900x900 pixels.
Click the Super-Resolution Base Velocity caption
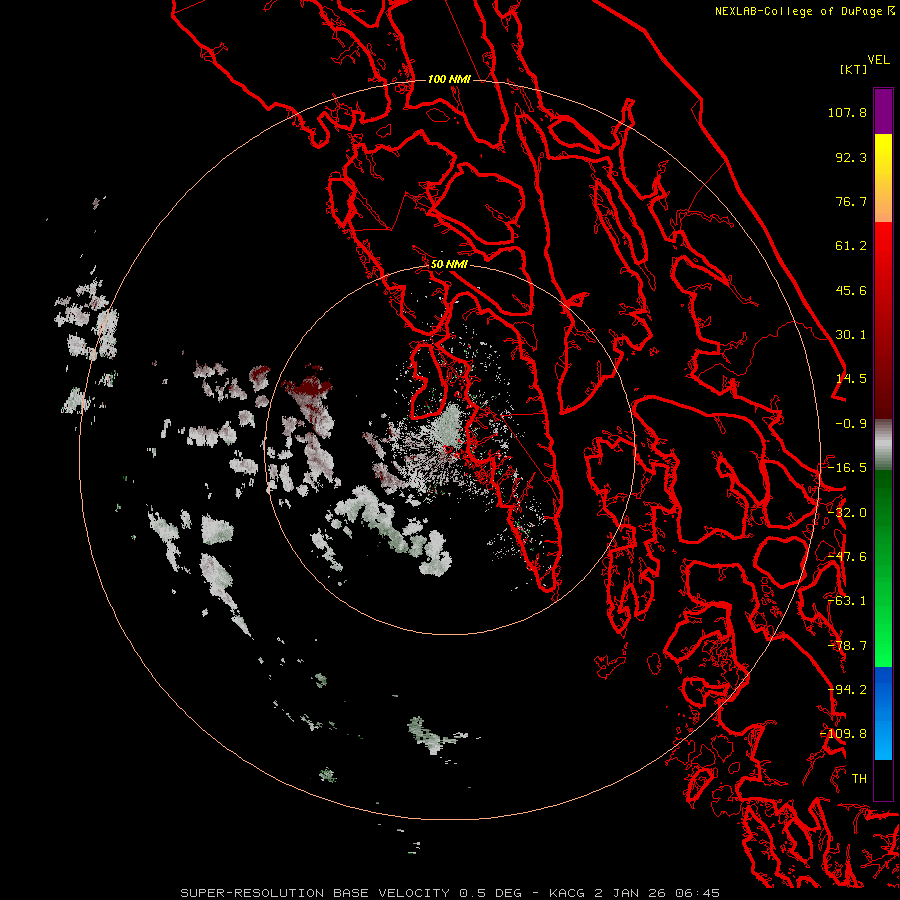point(450,893)
